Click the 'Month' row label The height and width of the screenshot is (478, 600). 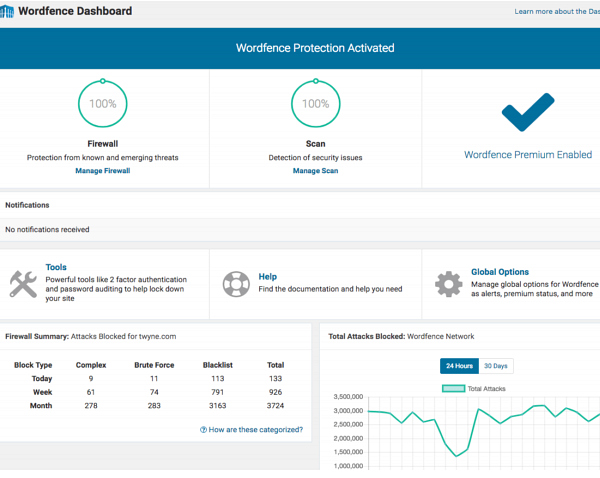41,406
